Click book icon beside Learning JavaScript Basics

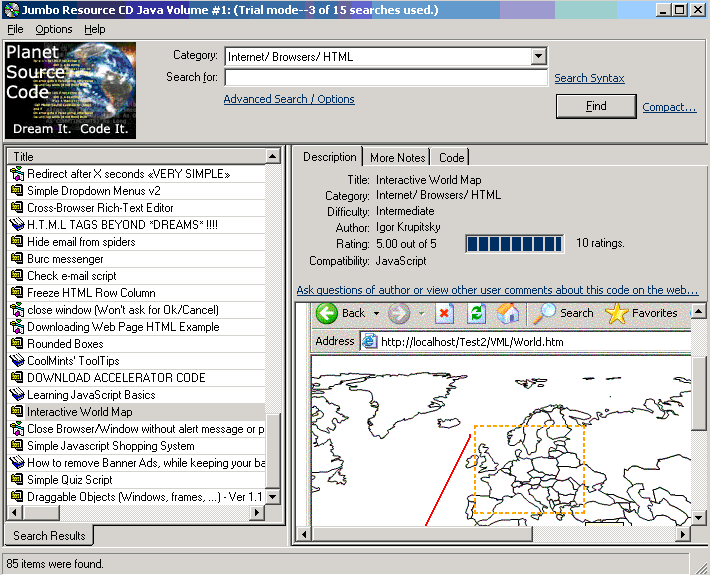(x=17, y=394)
